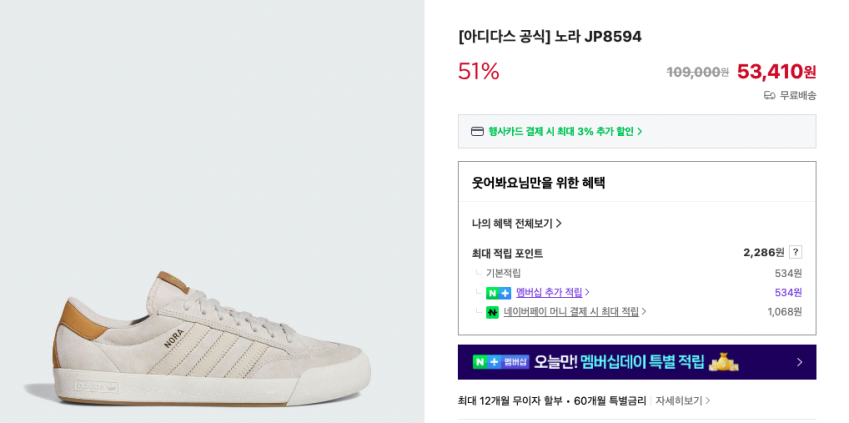Click the N+ 멤버십 logo on the purple banner
The width and height of the screenshot is (849, 423).
tap(501, 362)
